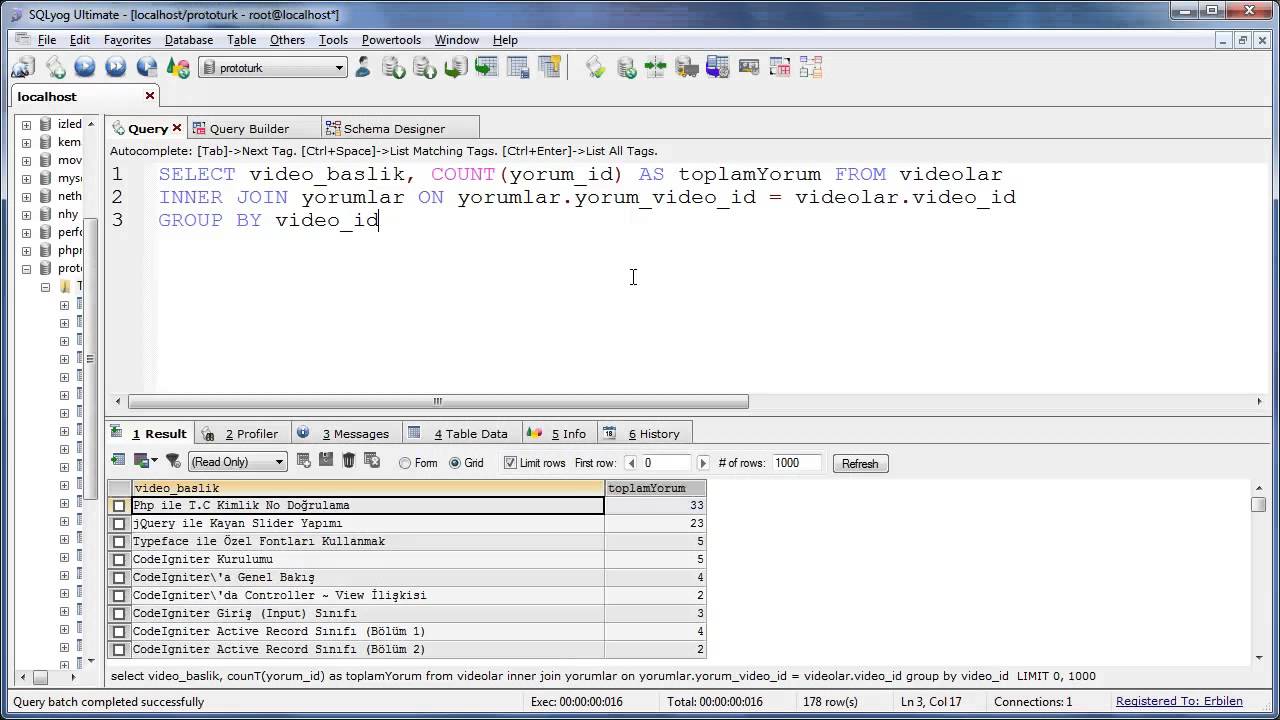Click the save changes disk icon
Screen dimensions: 1280x720
(x=326, y=460)
